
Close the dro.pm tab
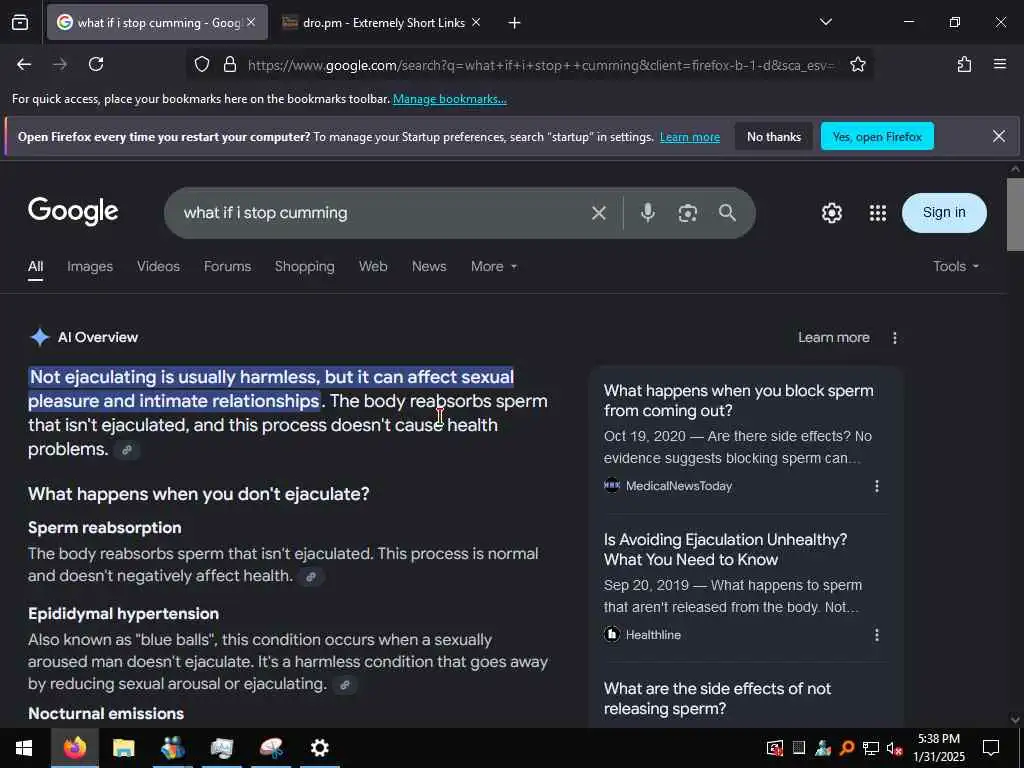(476, 22)
